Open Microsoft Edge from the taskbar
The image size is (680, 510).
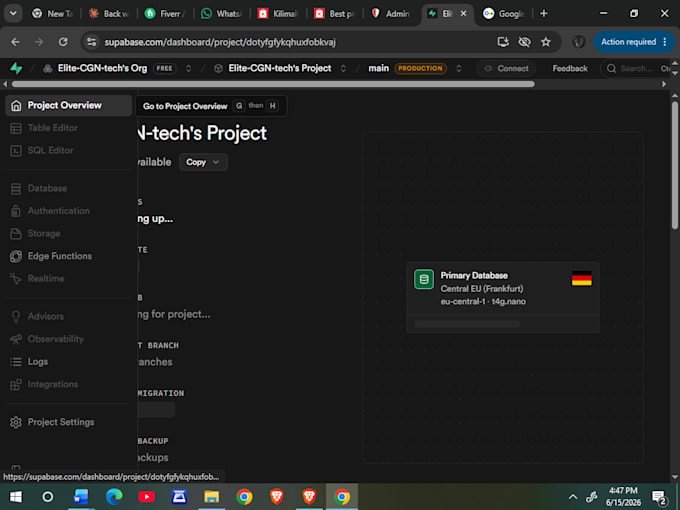pos(114,497)
